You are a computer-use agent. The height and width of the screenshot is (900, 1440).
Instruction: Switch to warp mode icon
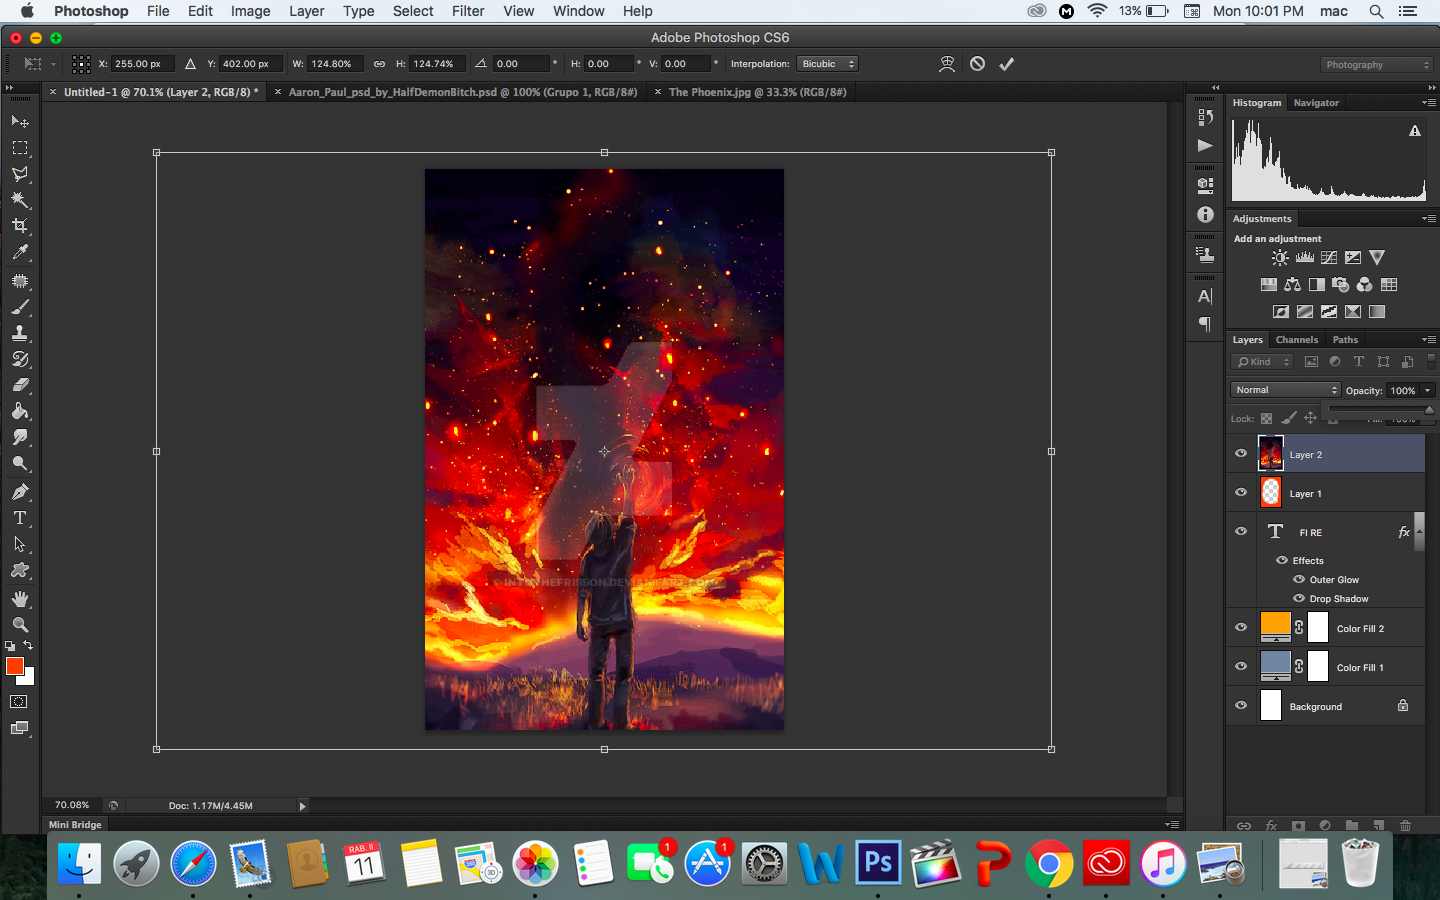[947, 64]
